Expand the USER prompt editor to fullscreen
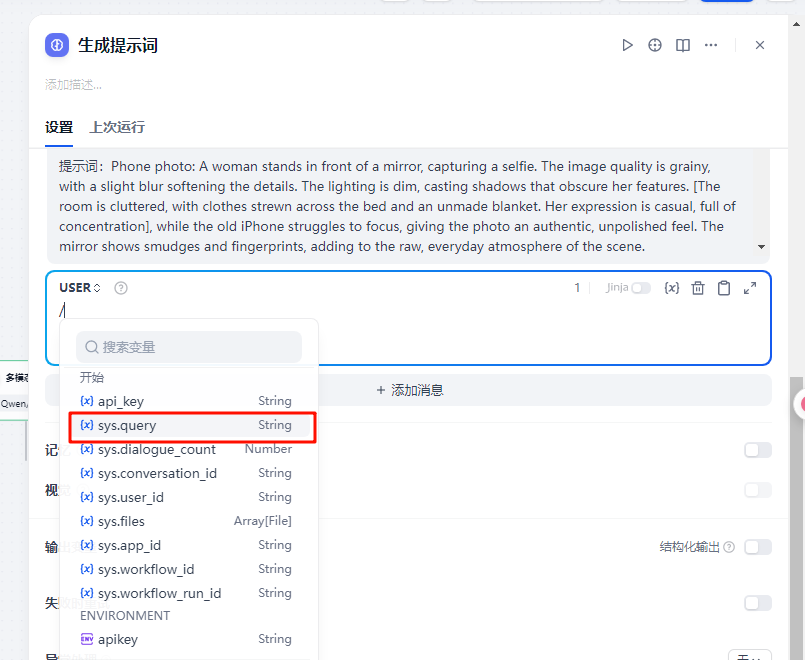This screenshot has width=805, height=660. pyautogui.click(x=750, y=288)
